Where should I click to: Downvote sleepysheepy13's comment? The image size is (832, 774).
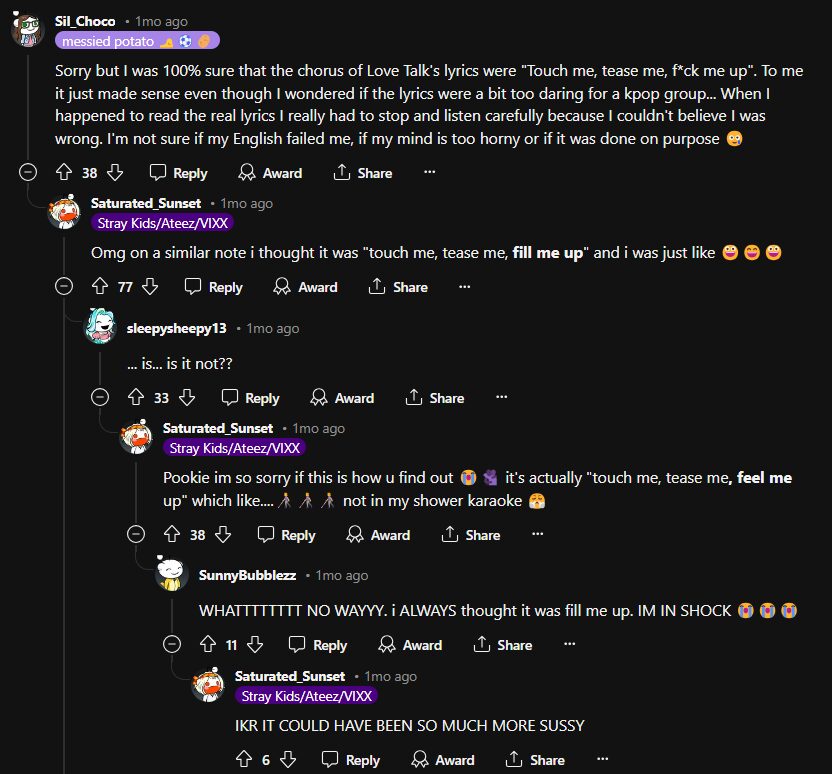[186, 398]
